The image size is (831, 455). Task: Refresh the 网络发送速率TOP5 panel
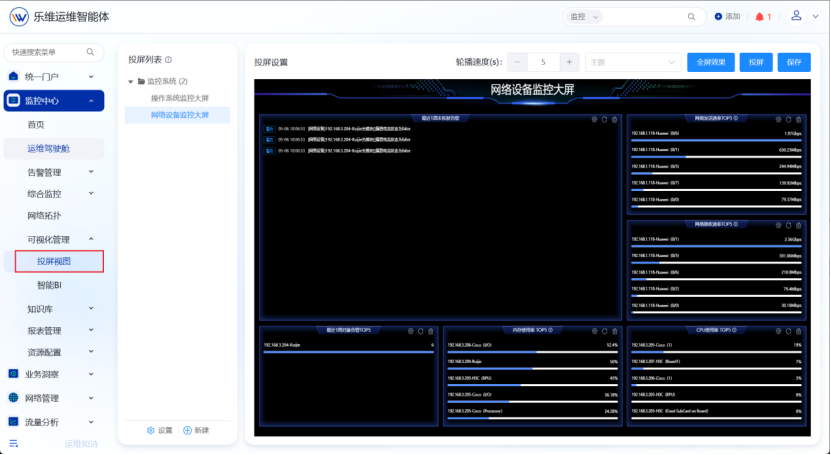click(x=789, y=120)
